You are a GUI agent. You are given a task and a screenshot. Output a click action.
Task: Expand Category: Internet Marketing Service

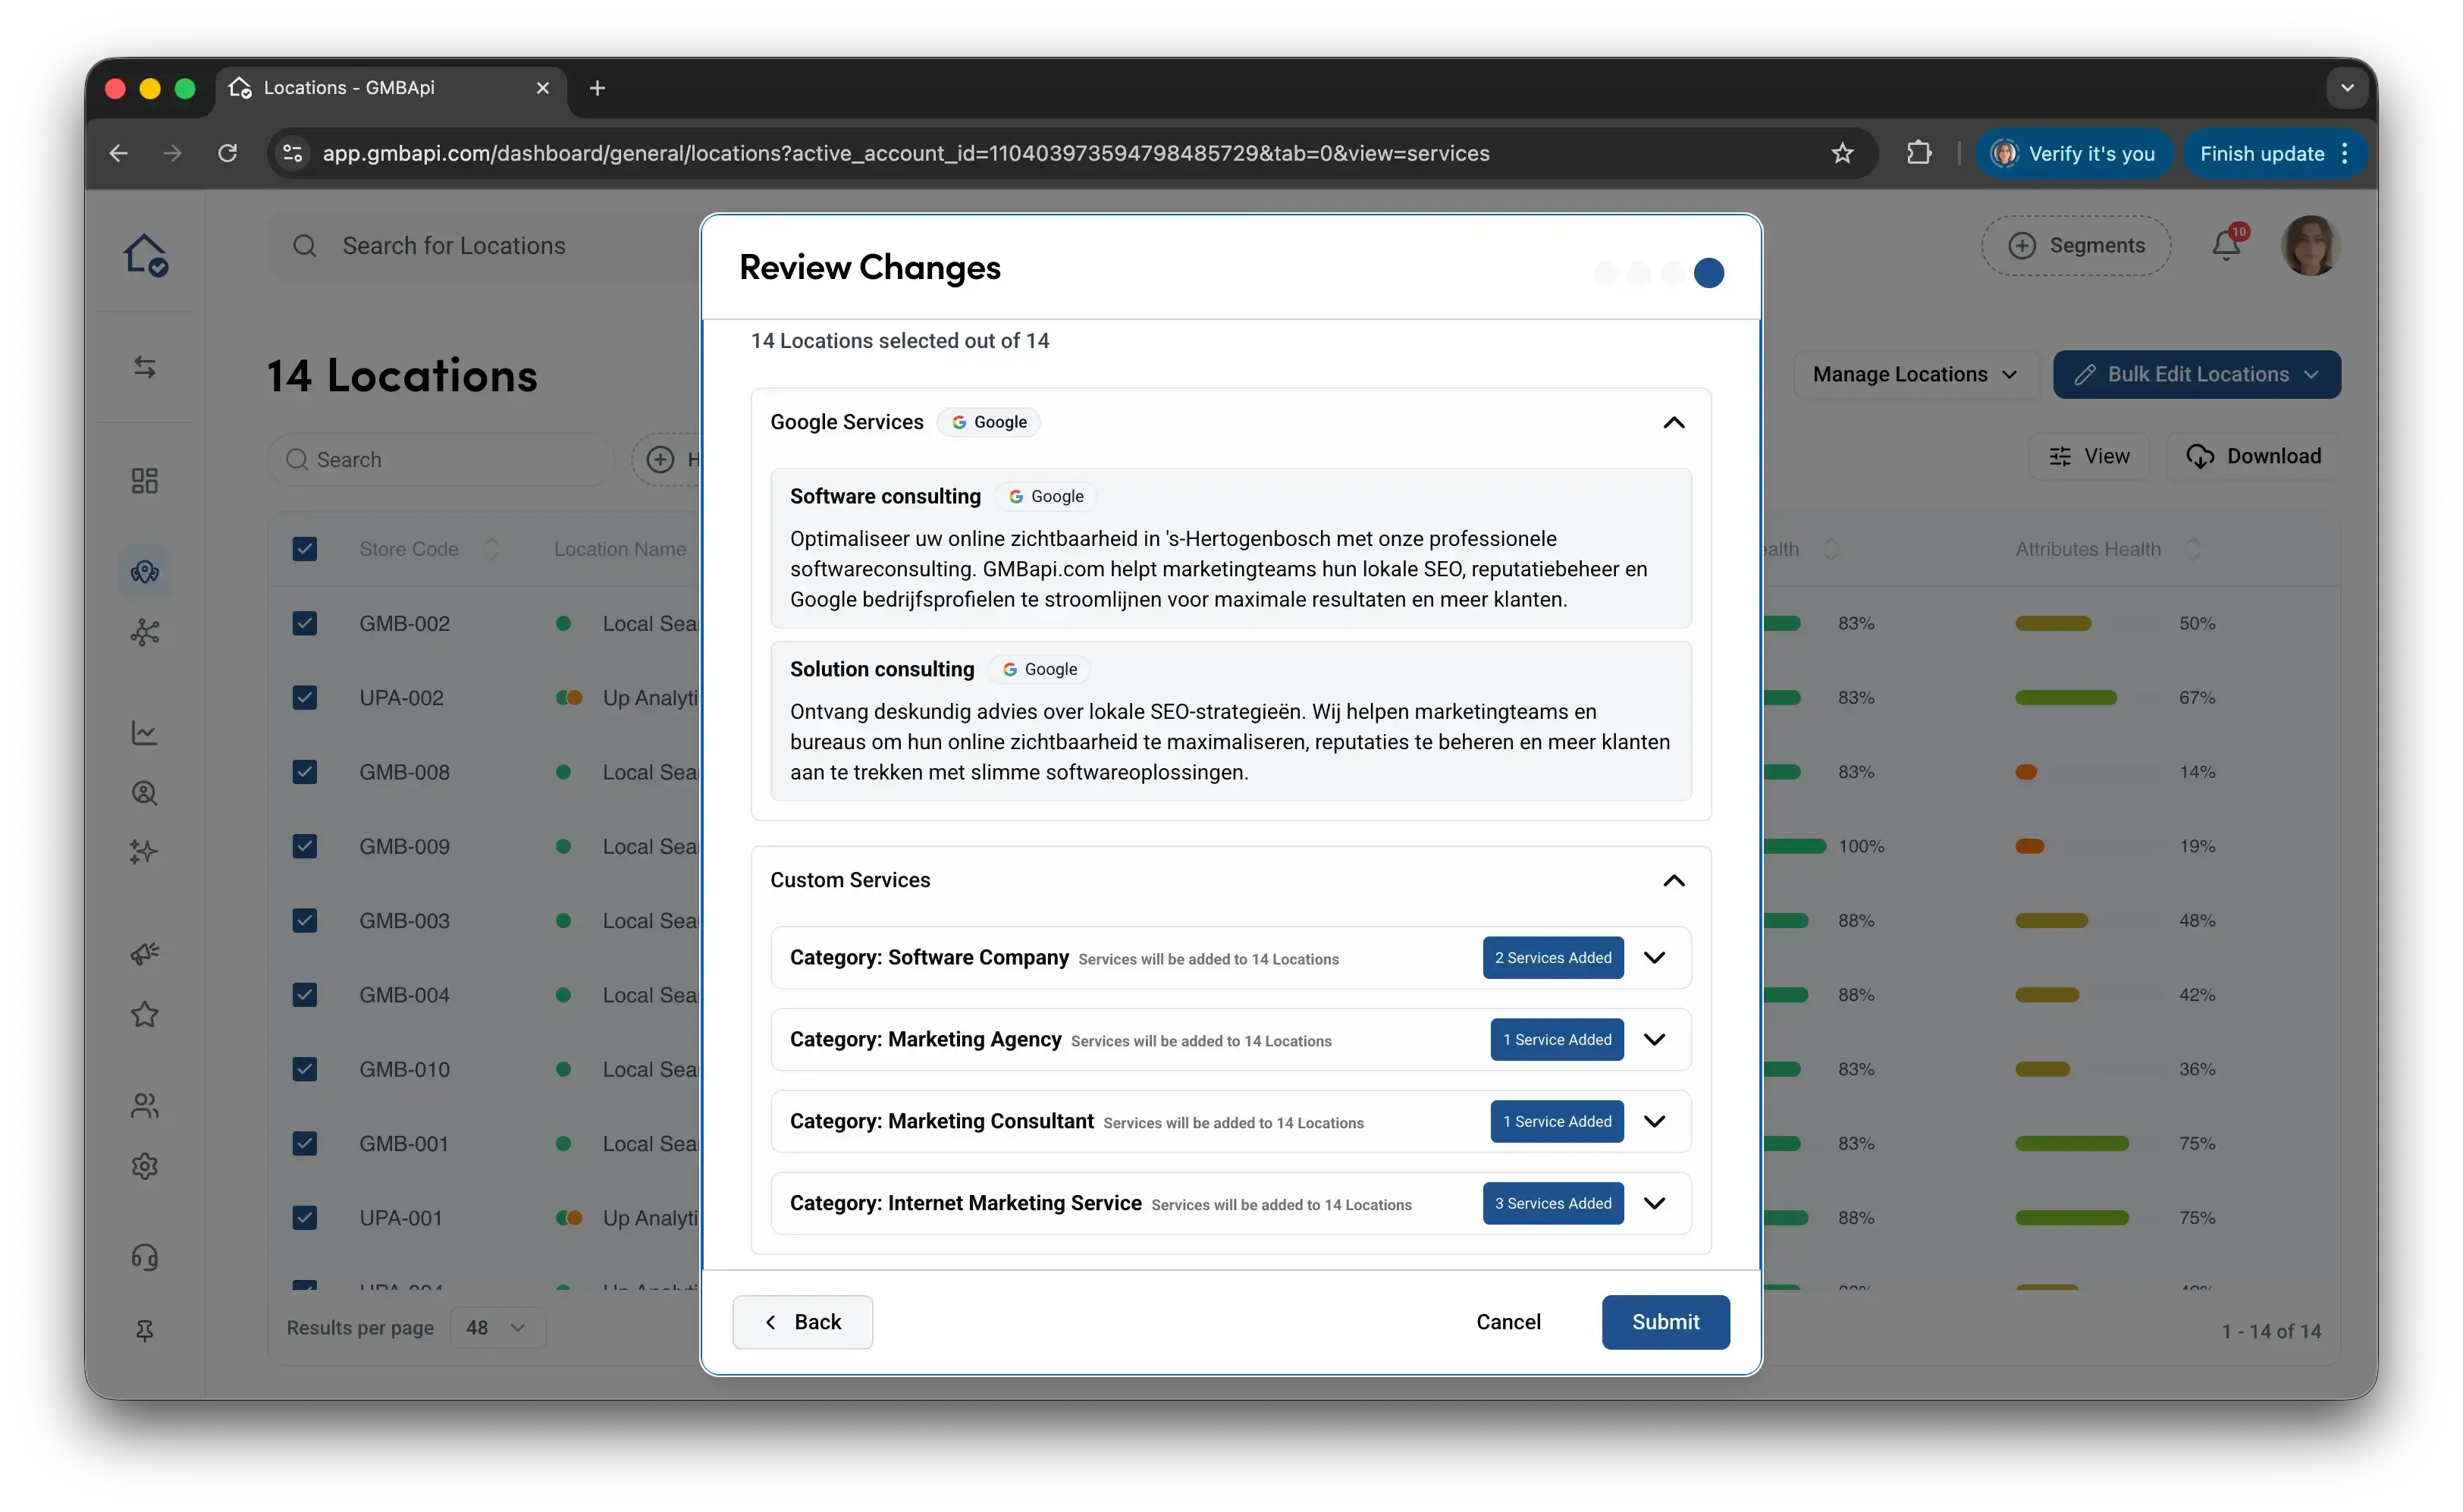pyautogui.click(x=1655, y=1203)
